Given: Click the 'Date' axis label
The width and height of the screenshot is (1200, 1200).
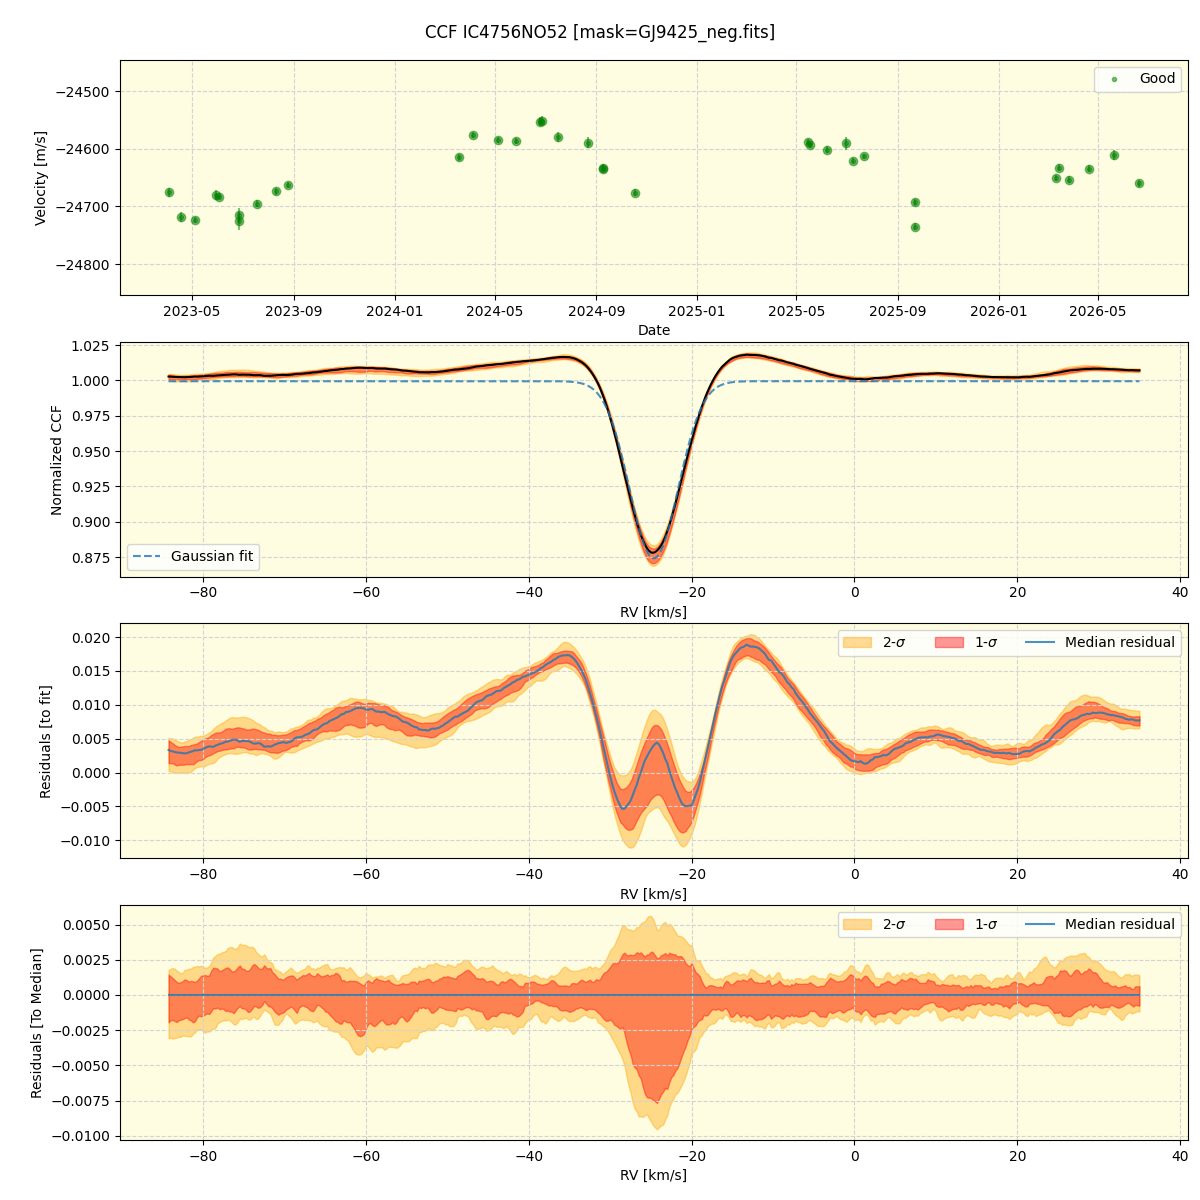Looking at the screenshot, I should pos(654,330).
